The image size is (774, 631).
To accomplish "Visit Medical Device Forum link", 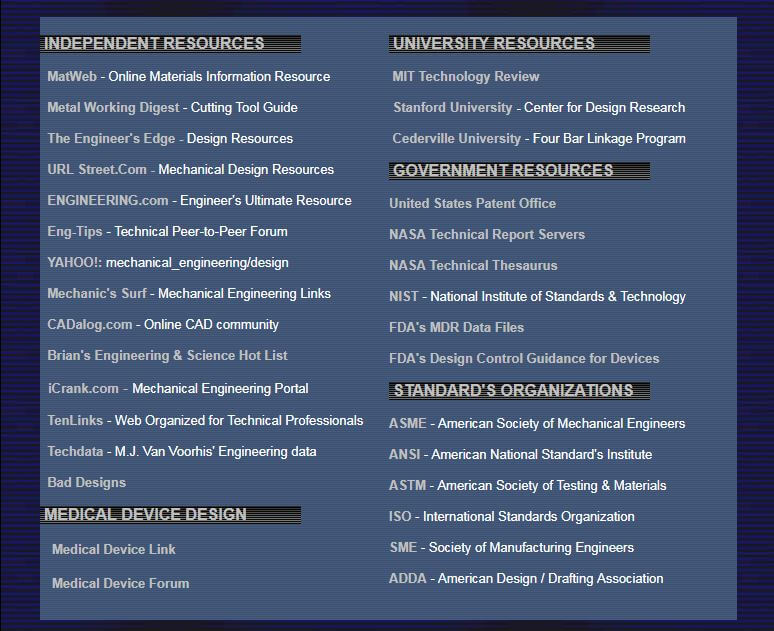I will coord(121,584).
